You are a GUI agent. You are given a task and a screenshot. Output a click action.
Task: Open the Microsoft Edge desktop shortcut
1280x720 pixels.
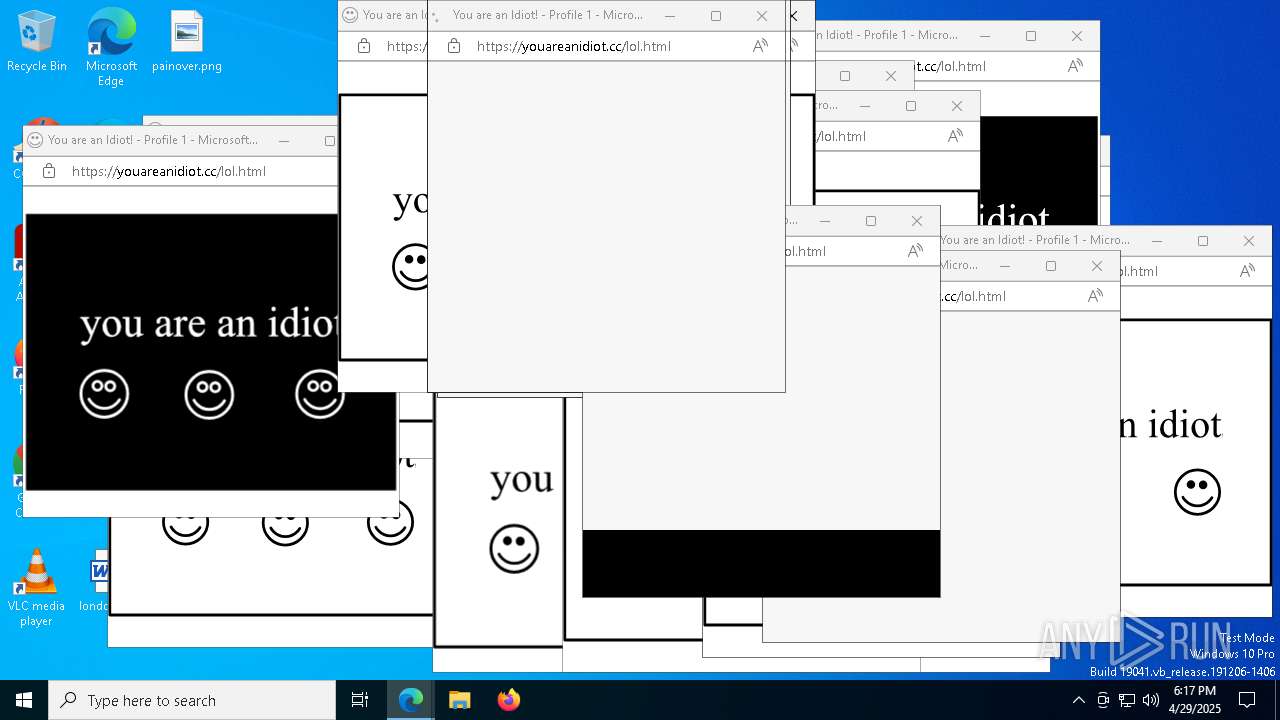pos(111,47)
